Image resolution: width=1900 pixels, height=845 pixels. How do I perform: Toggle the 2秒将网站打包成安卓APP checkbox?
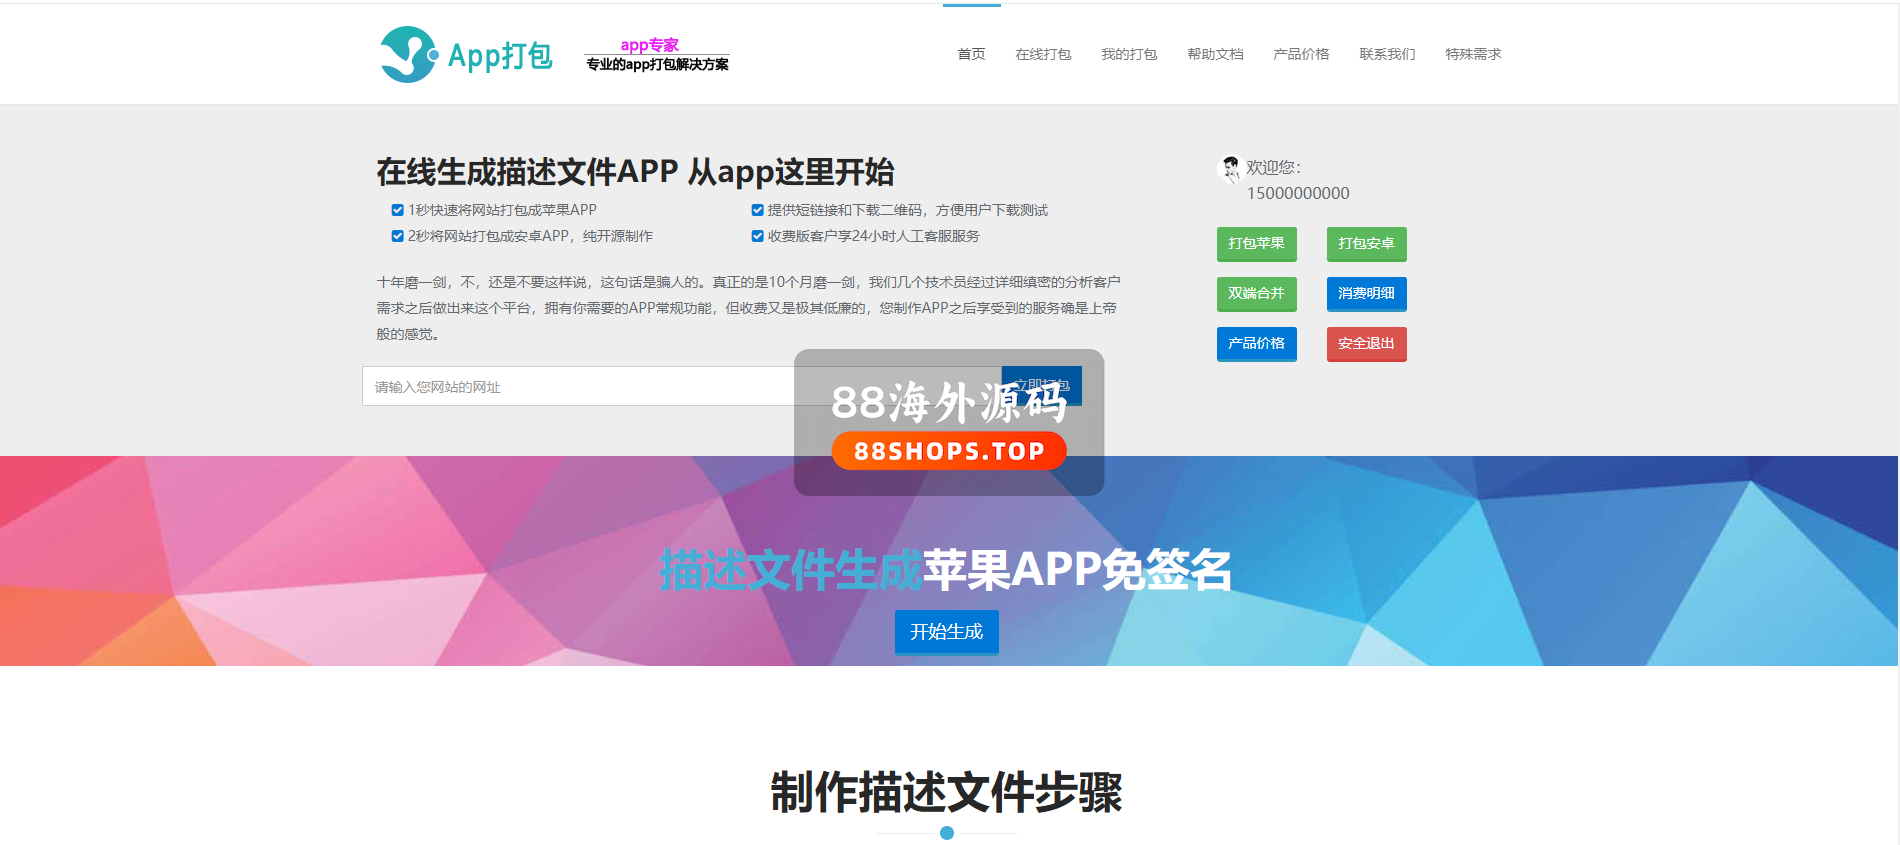[x=397, y=236]
